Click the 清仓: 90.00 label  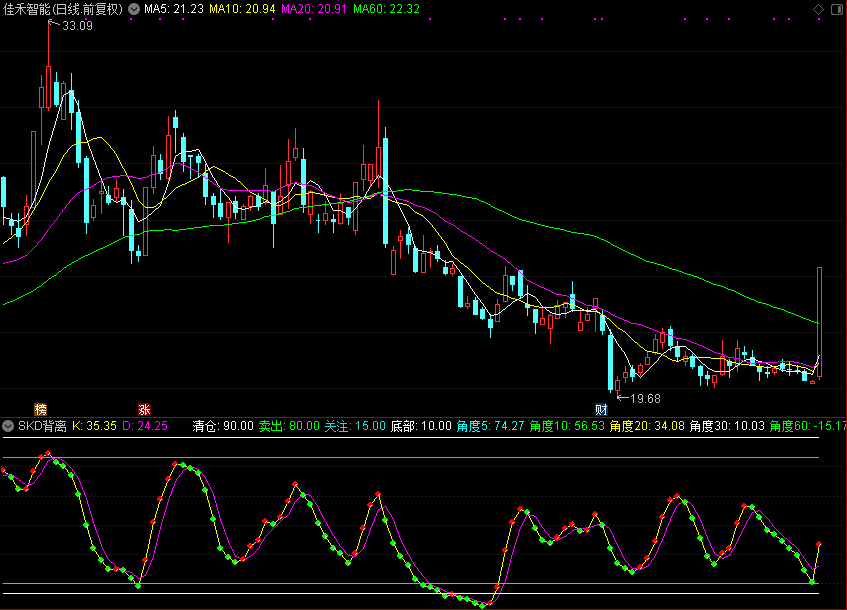tap(223, 426)
